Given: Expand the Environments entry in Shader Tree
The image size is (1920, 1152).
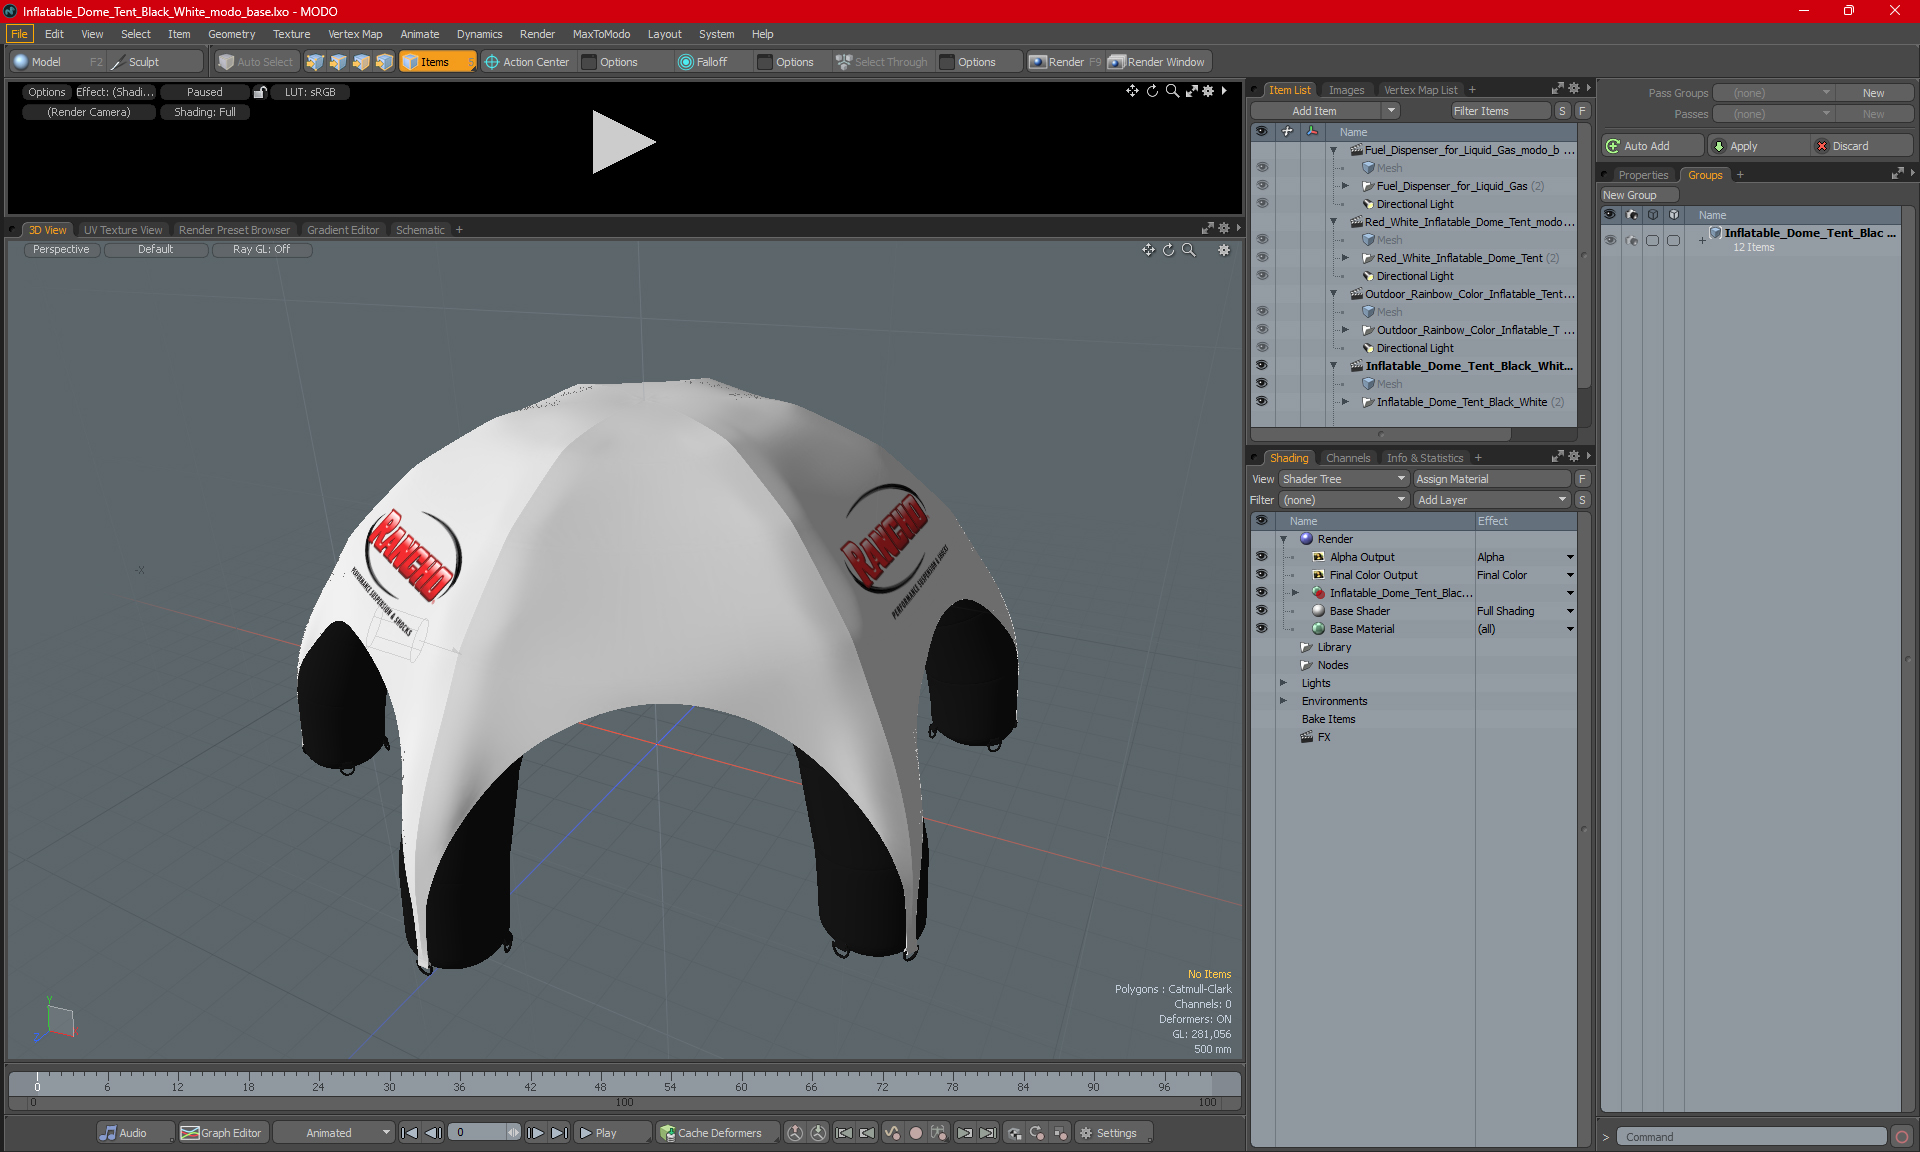Looking at the screenshot, I should tap(1284, 701).
